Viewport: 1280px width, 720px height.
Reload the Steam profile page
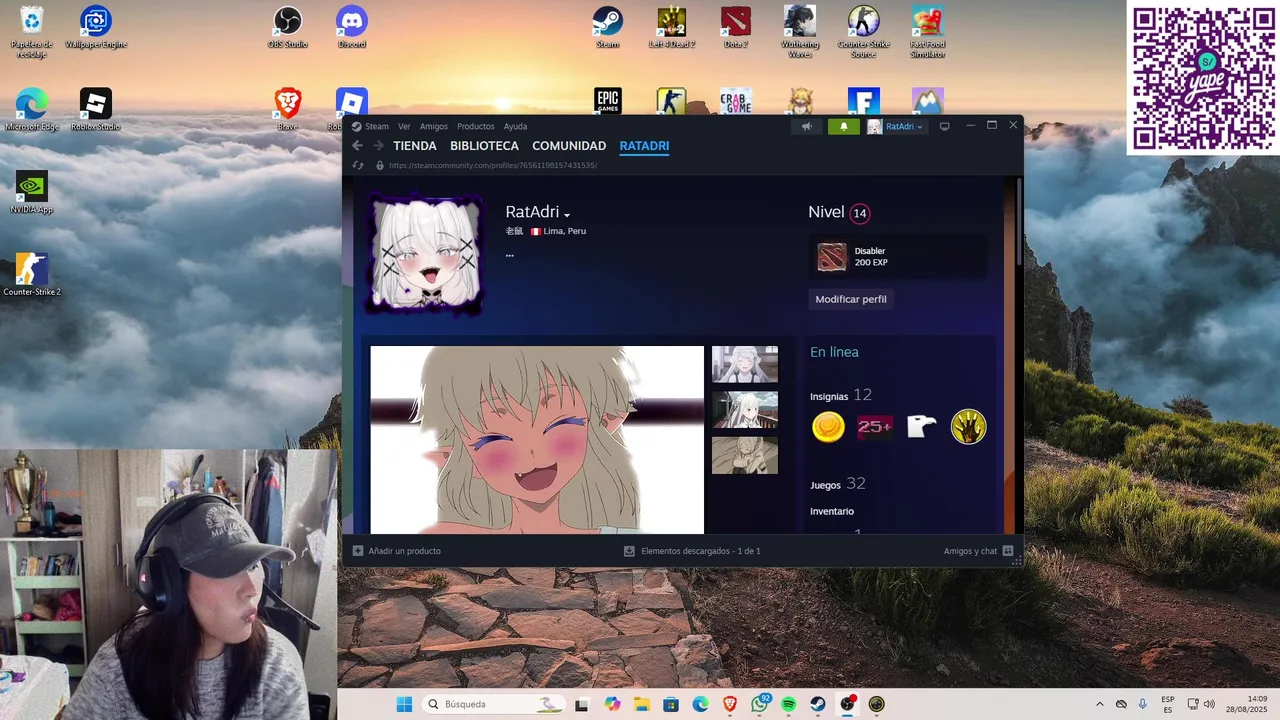click(358, 165)
